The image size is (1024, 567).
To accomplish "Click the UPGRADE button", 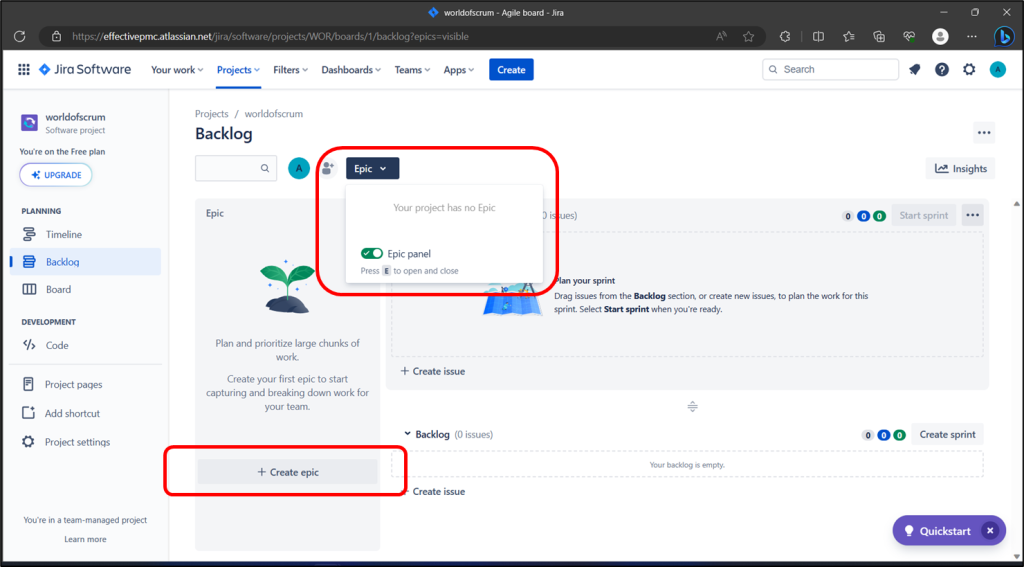I will tap(56, 175).
